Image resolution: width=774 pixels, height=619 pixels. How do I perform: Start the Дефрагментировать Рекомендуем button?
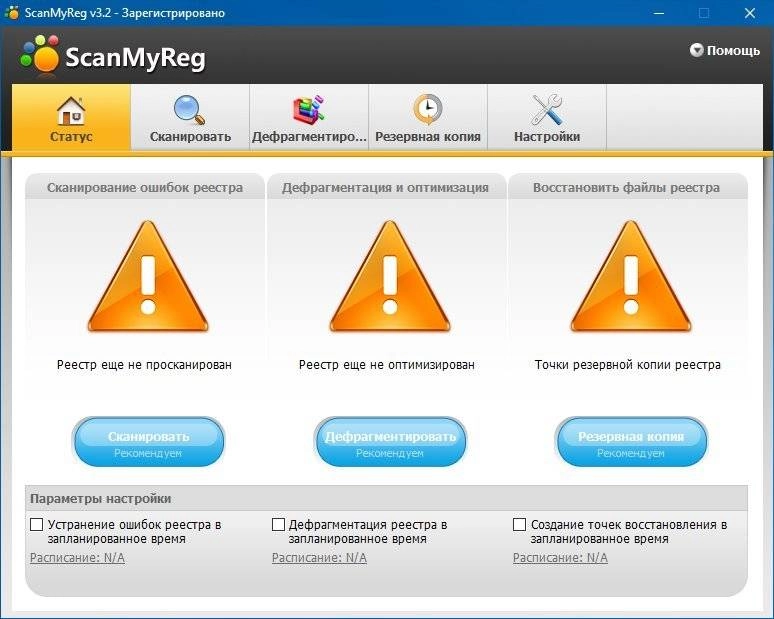[390, 442]
